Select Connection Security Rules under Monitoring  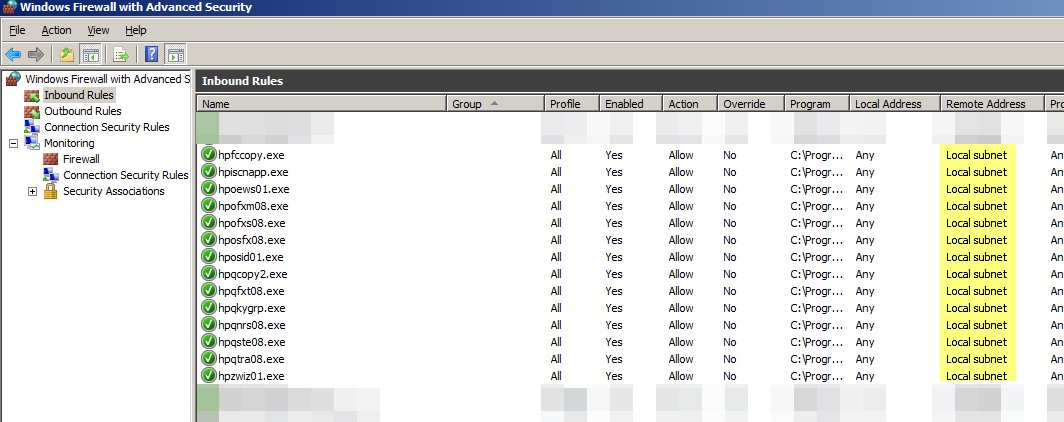126,175
